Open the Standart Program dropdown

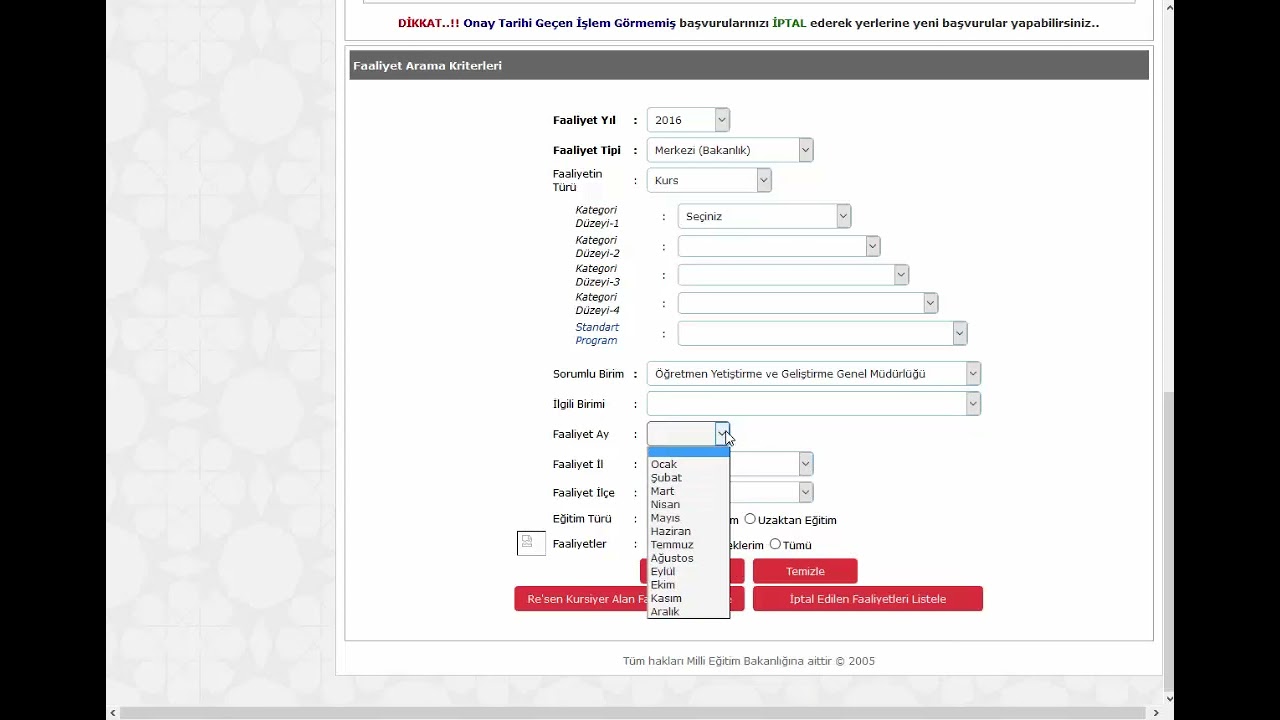pos(822,333)
